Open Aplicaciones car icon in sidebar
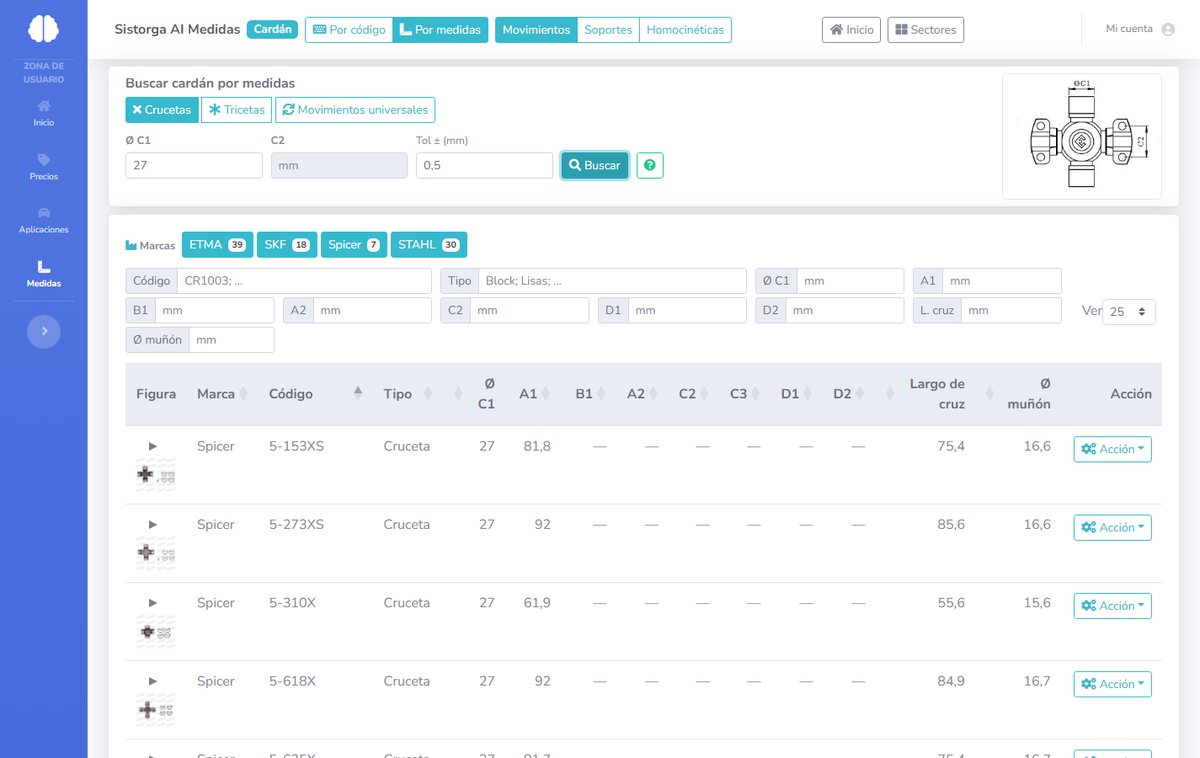Screen dimensions: 1200x758 pyautogui.click(x=43, y=212)
